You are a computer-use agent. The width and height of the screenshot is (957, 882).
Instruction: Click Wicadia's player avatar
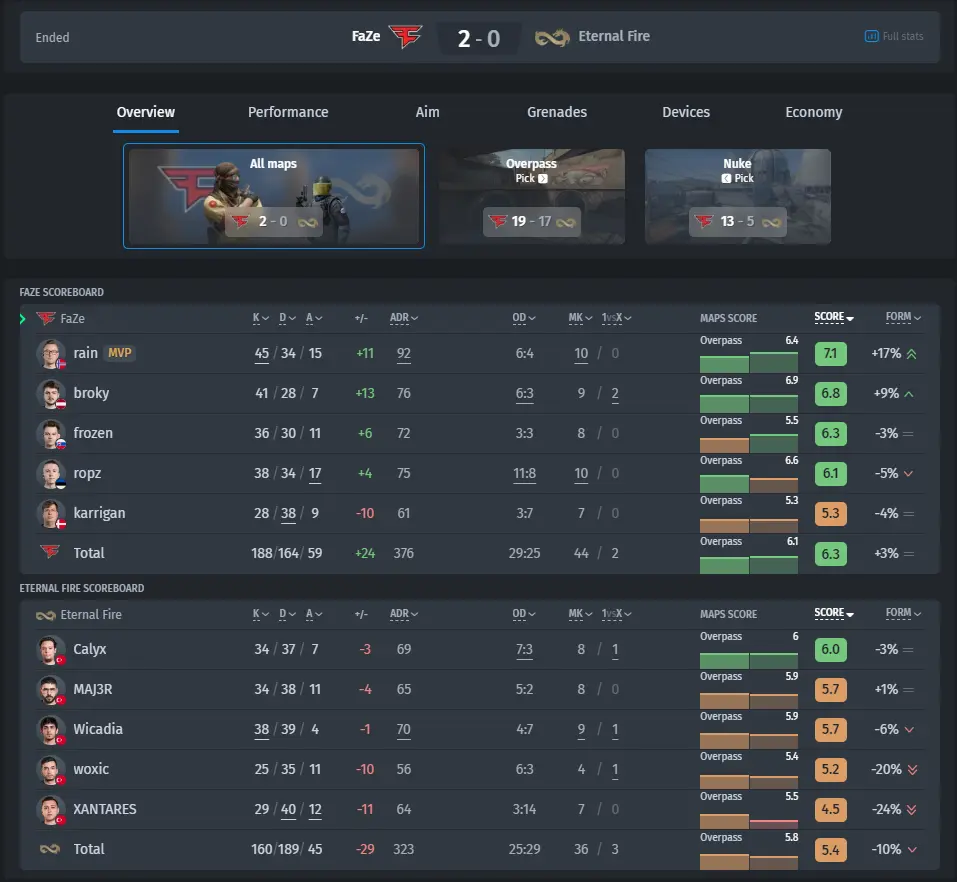click(x=51, y=729)
